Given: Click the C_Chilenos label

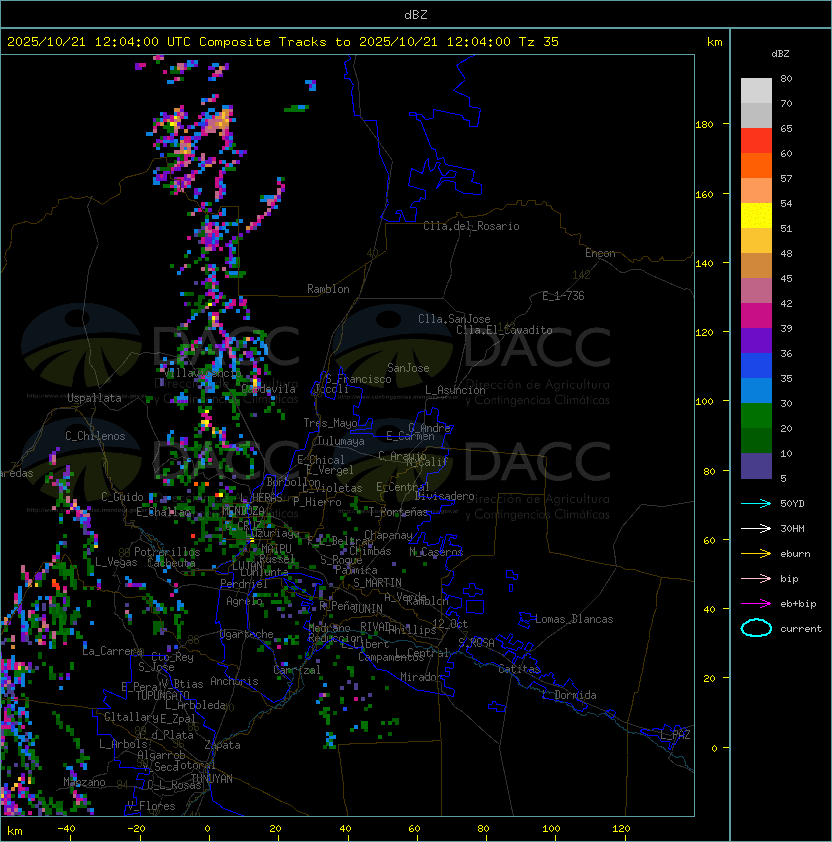Looking at the screenshot, I should click(95, 436).
